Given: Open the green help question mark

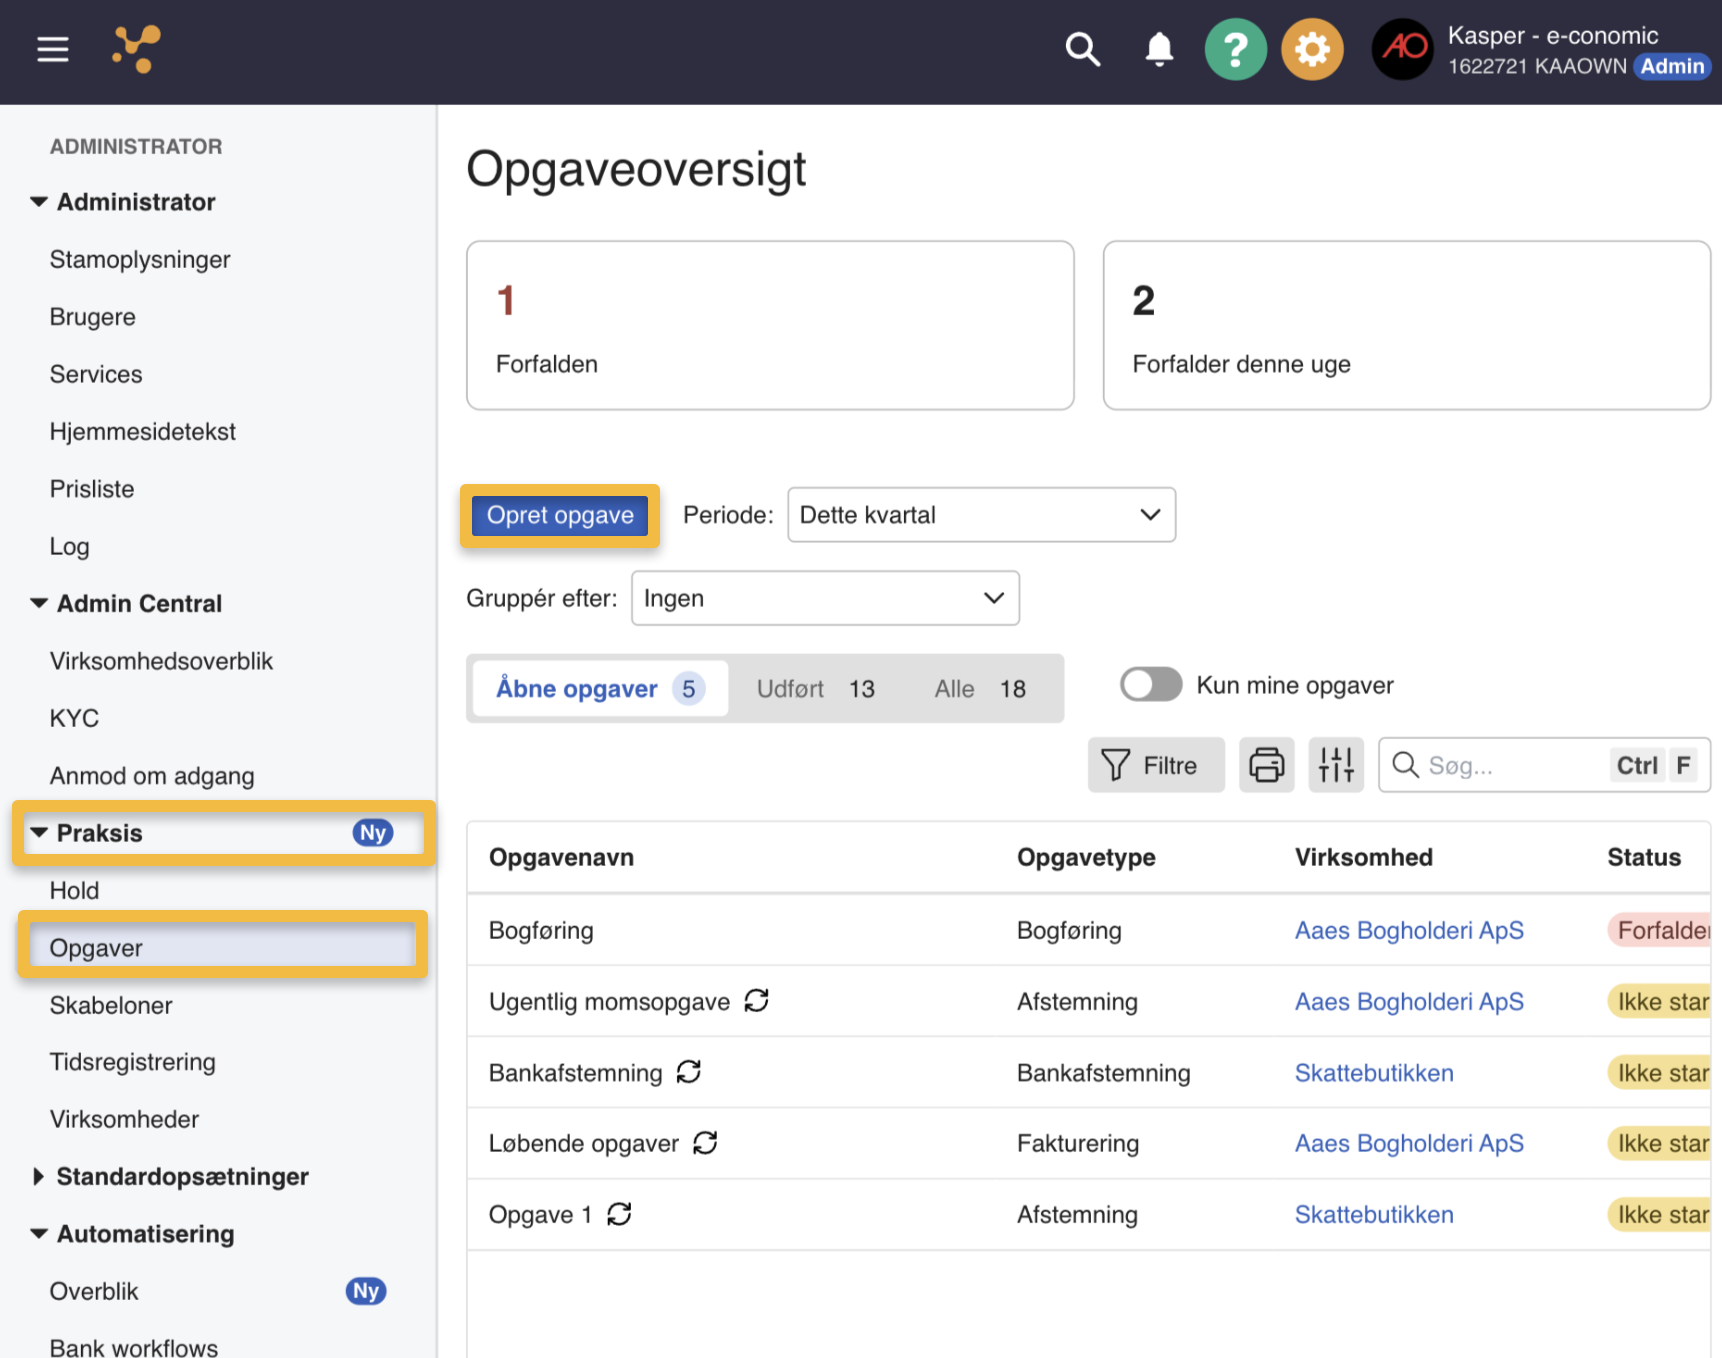Looking at the screenshot, I should coord(1235,49).
